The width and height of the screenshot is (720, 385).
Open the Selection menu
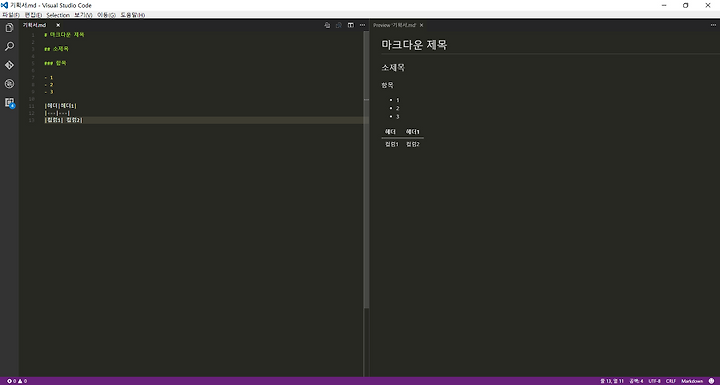[x=58, y=15]
